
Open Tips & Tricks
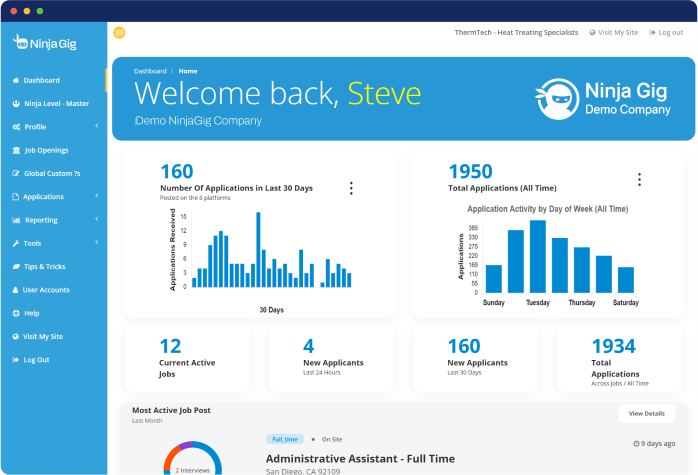(x=45, y=267)
